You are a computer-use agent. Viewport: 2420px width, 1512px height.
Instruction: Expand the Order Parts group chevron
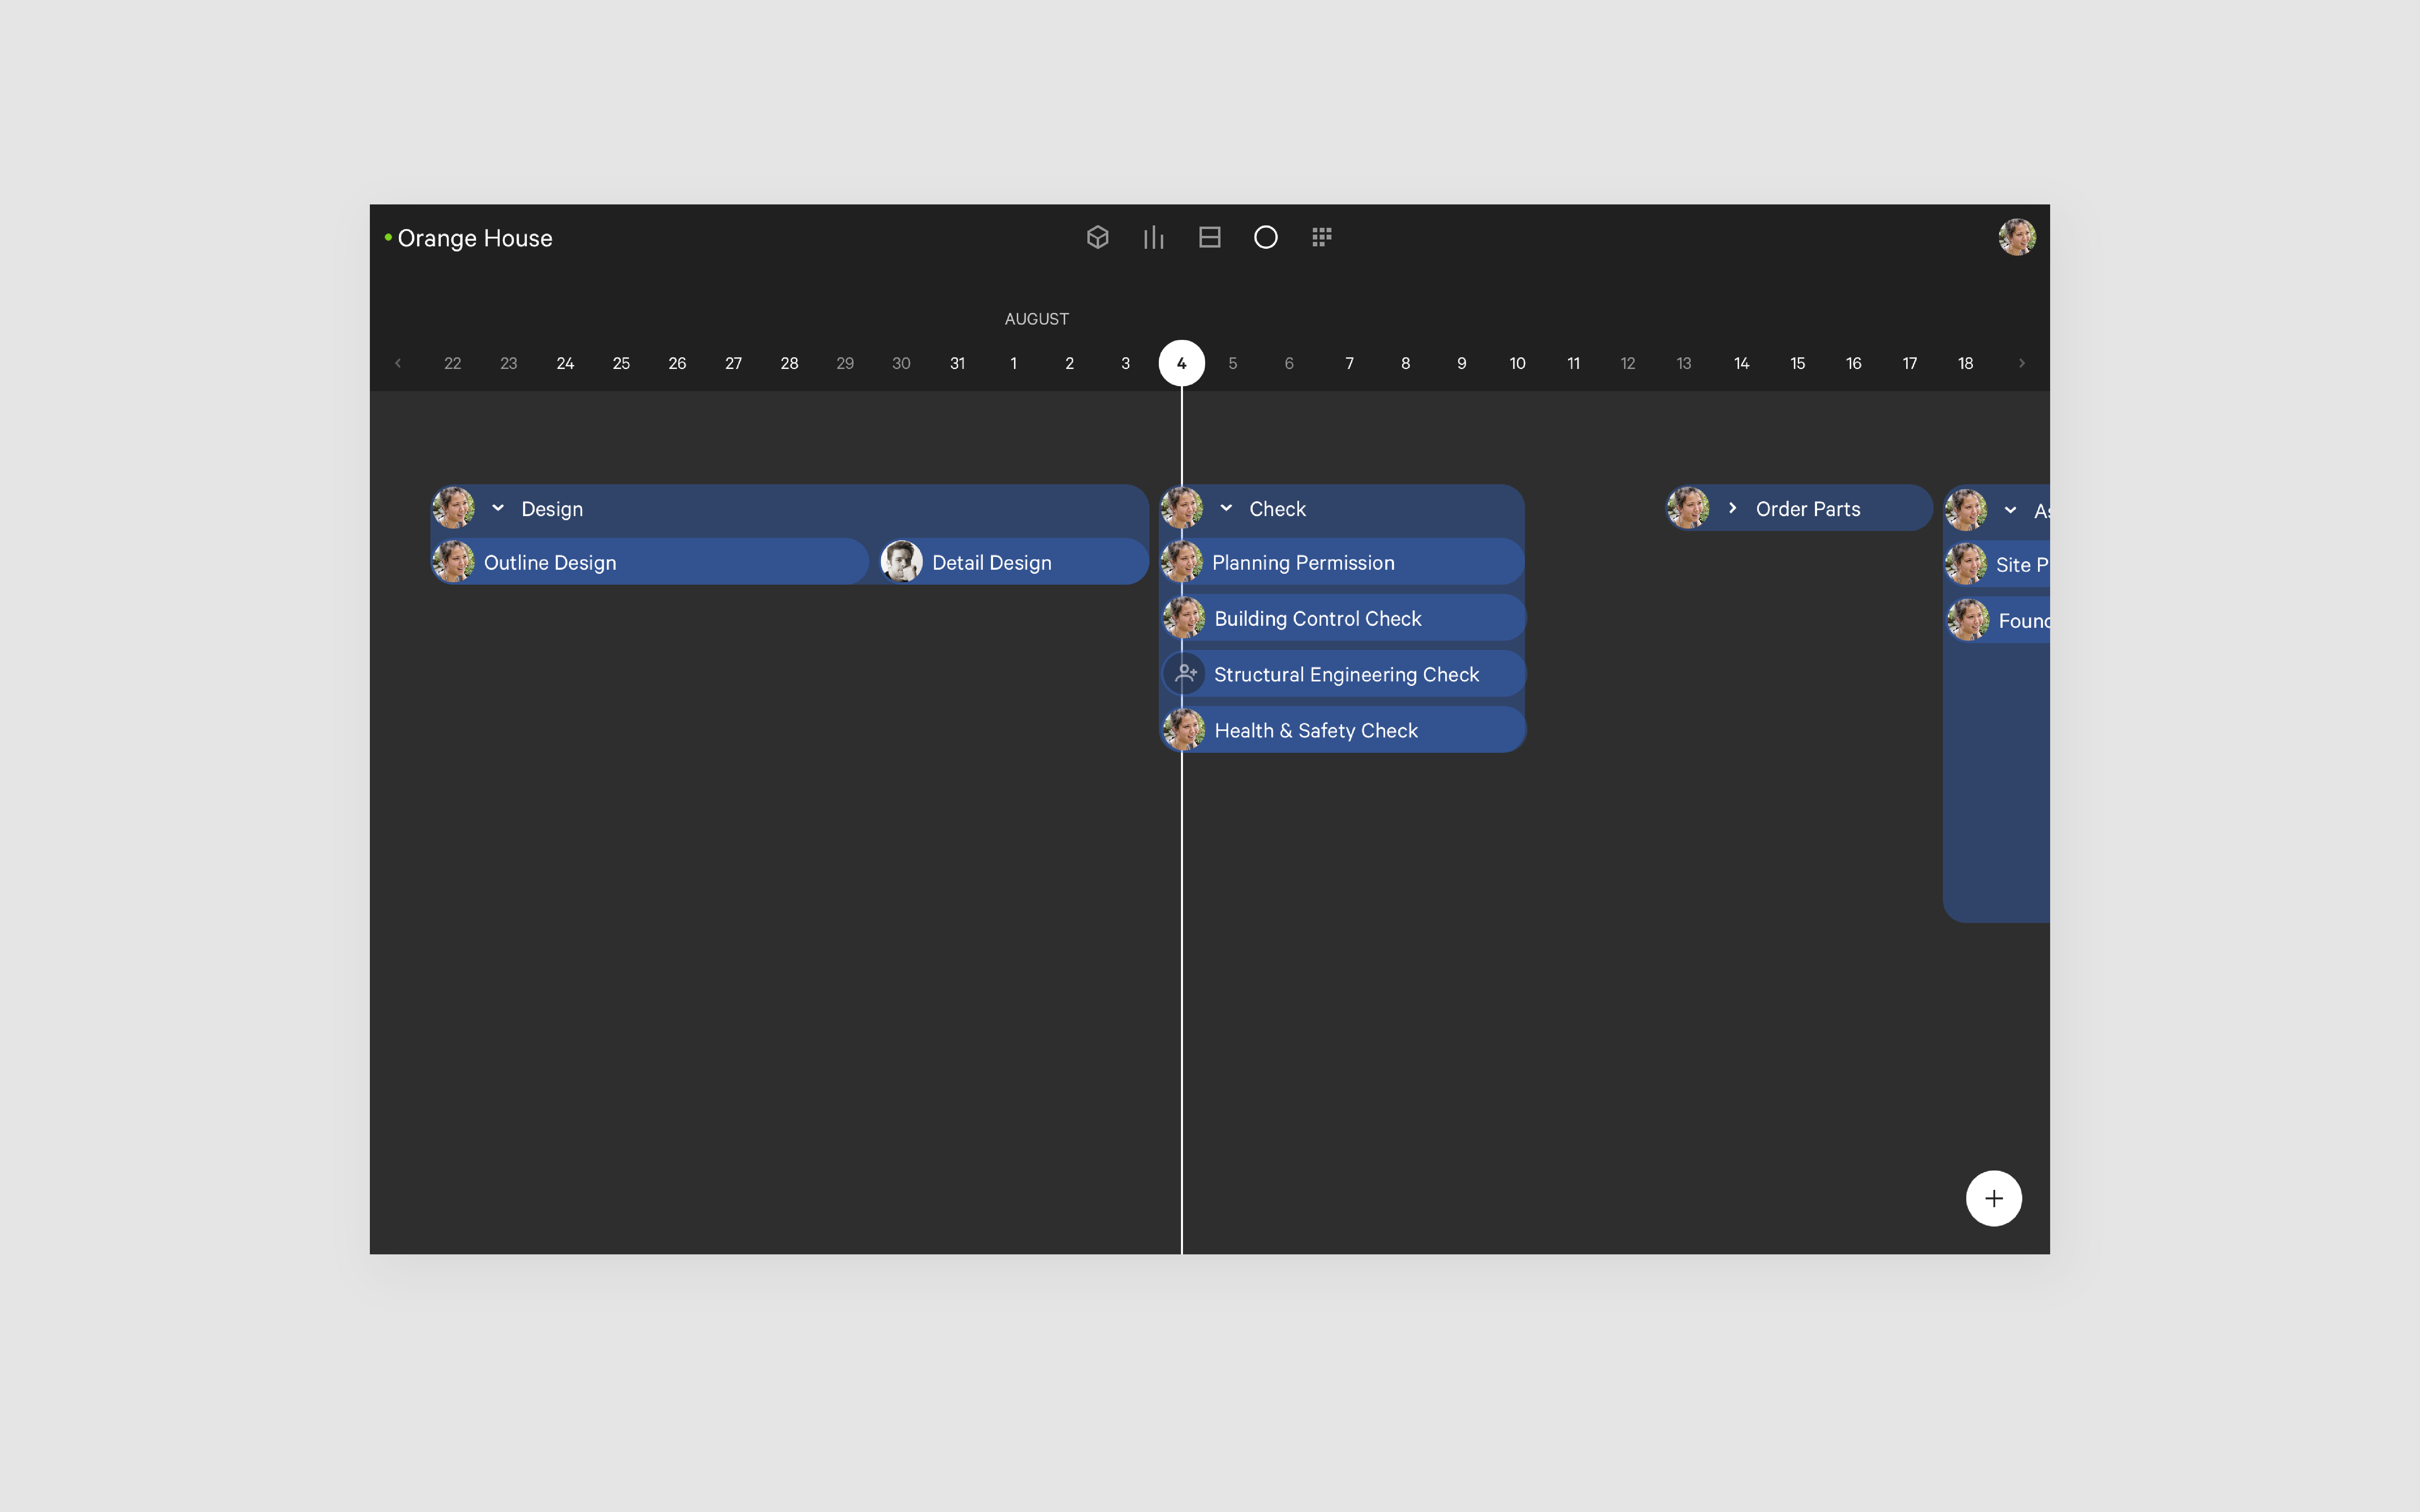coord(1732,509)
